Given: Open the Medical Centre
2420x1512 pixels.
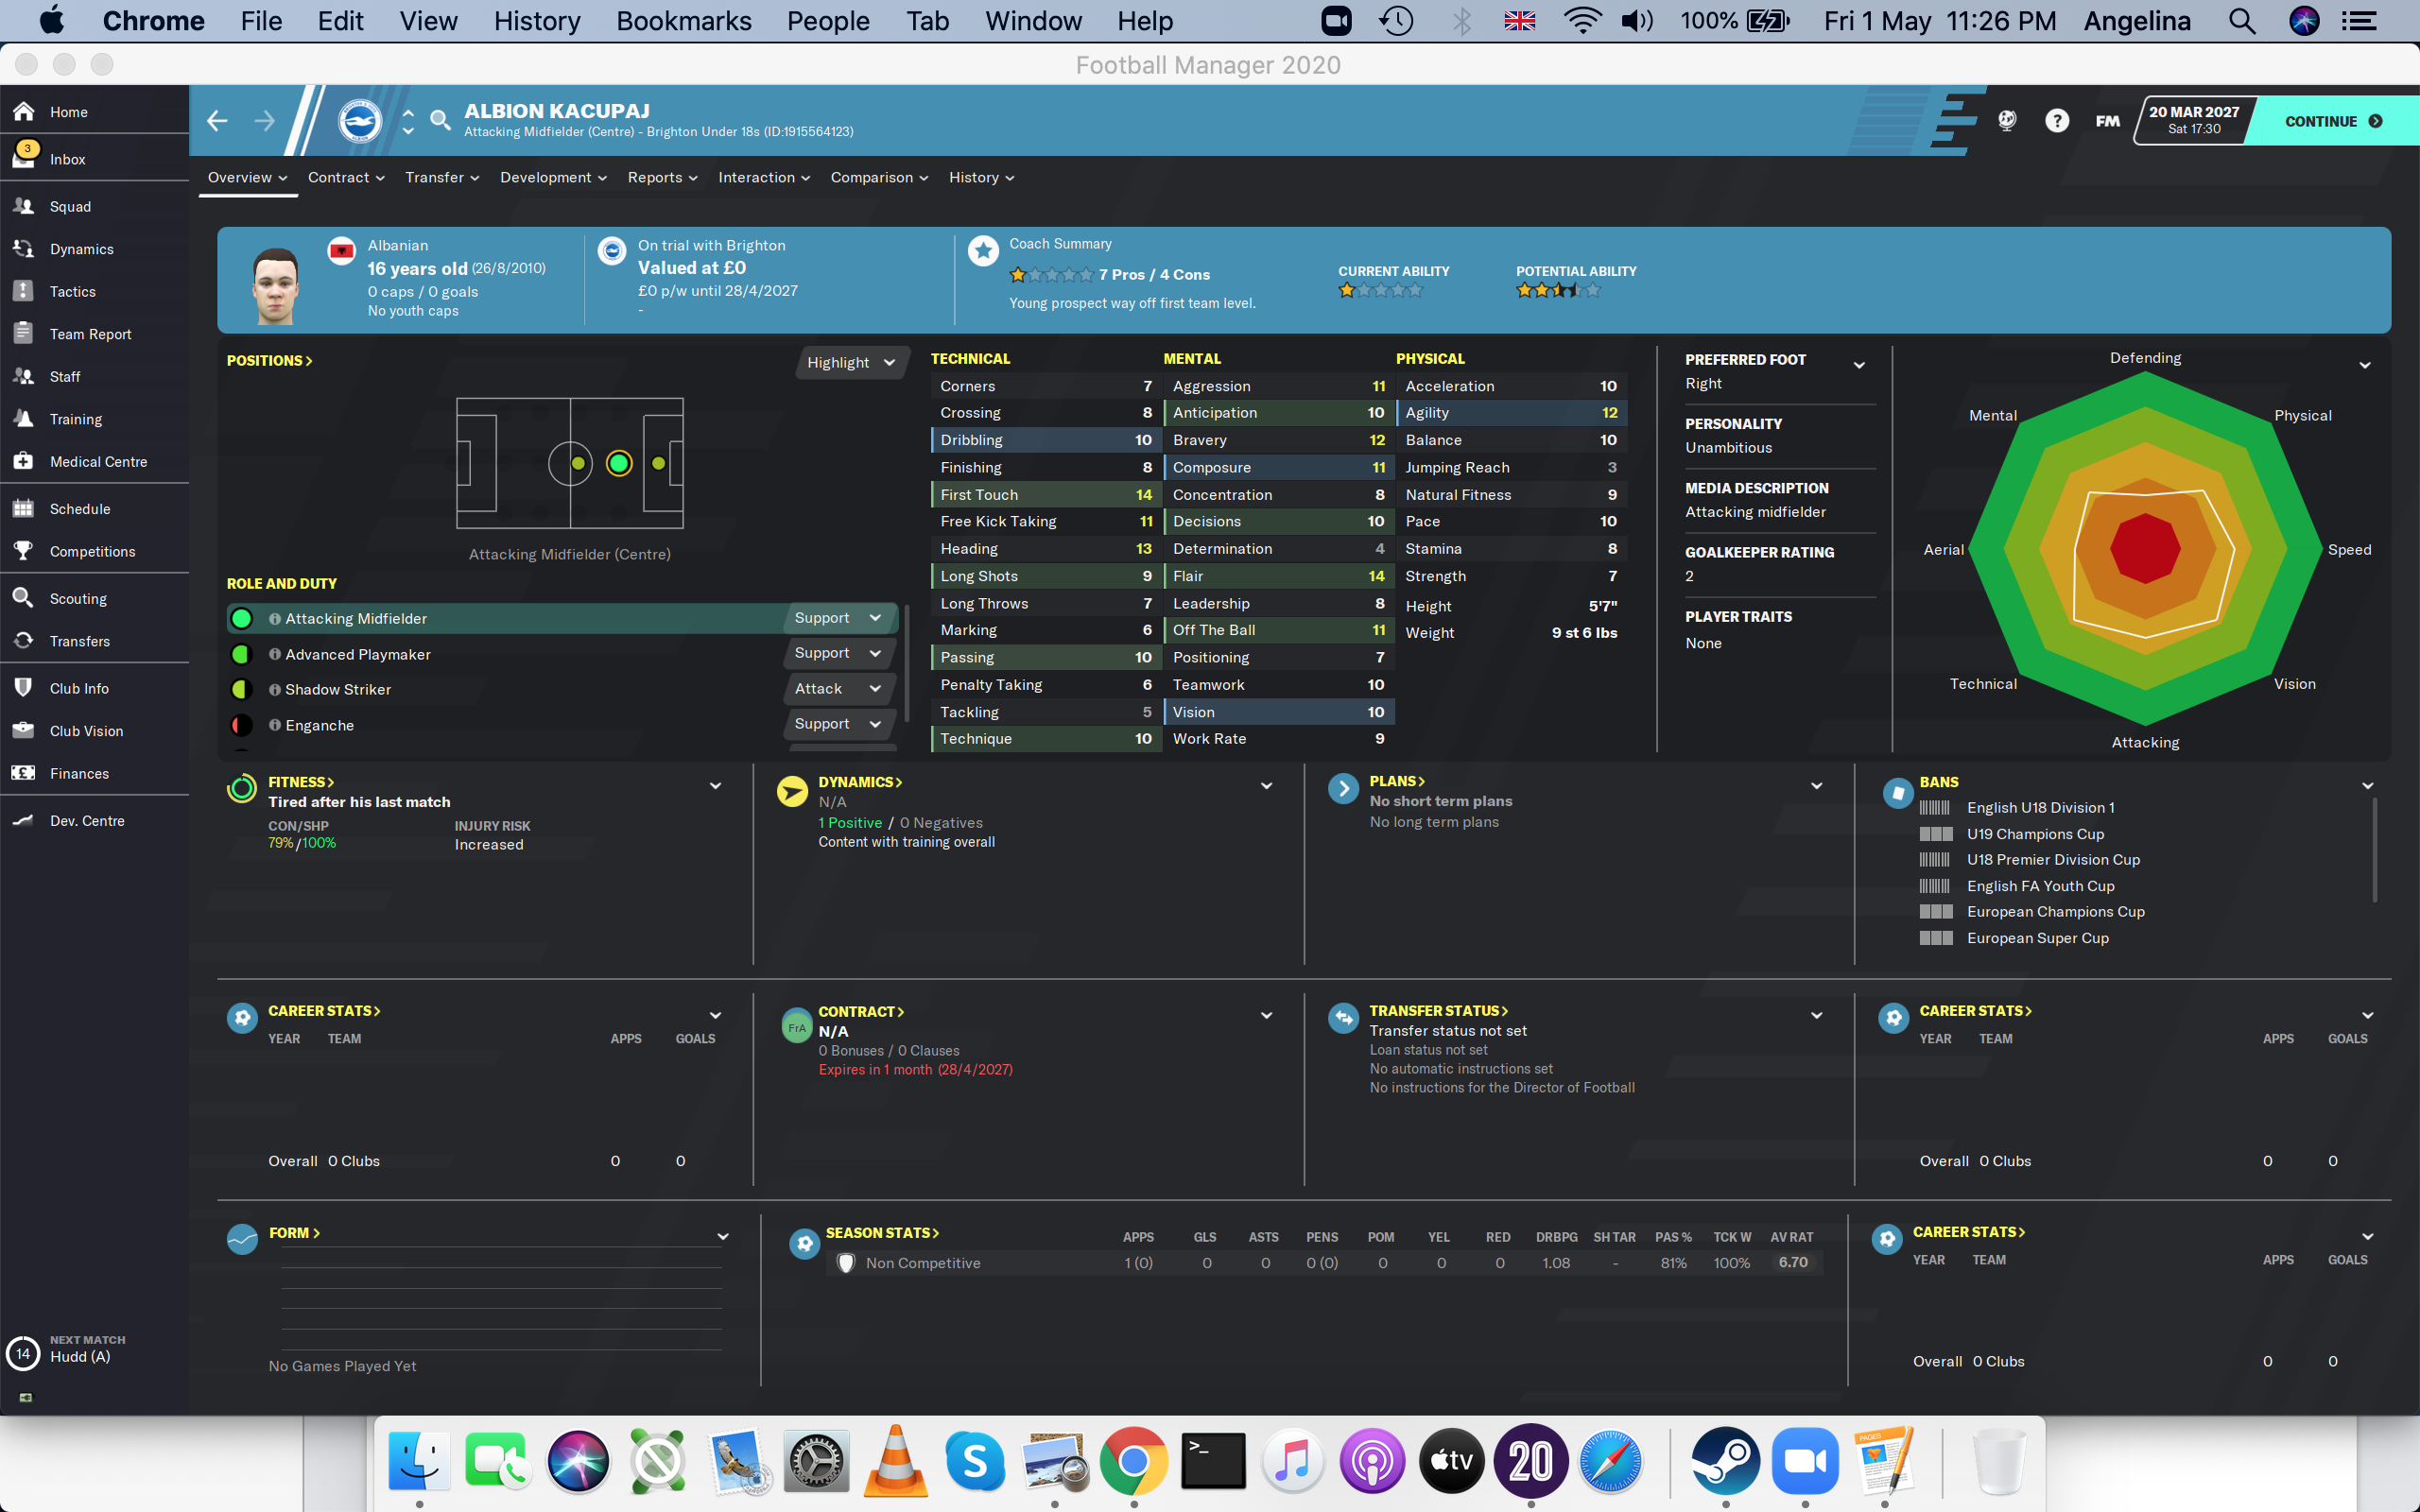Looking at the screenshot, I should 94,461.
